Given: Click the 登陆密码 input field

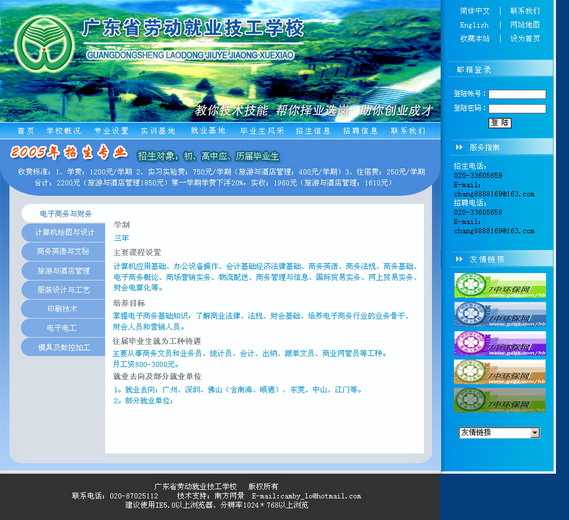Looking at the screenshot, I should coord(517,108).
